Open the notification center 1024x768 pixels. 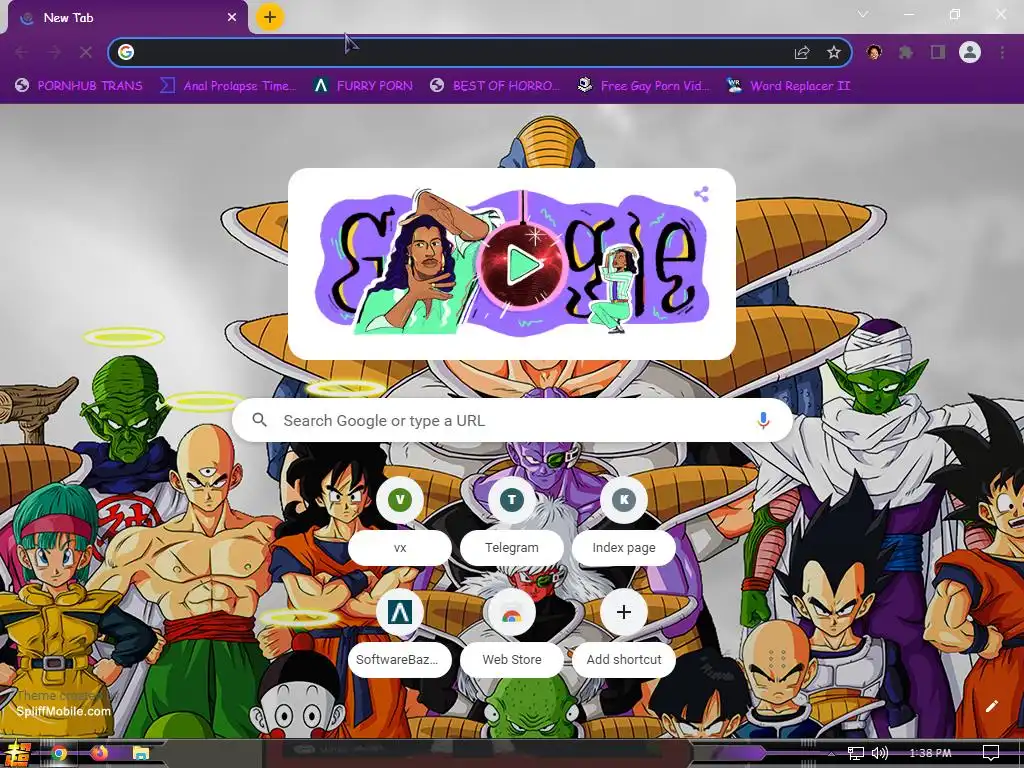coord(991,754)
